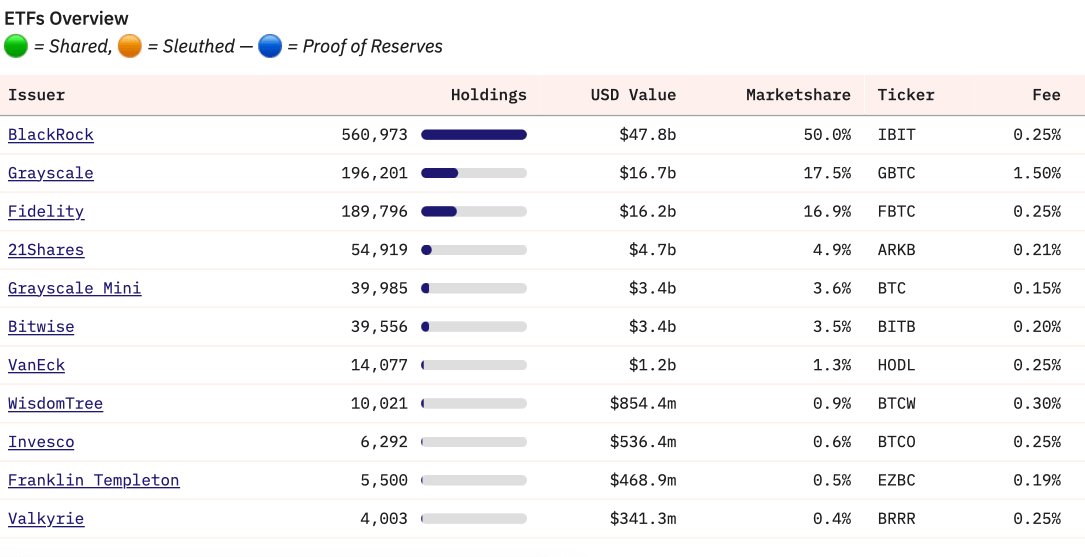1085x557 pixels.
Task: Select the 39,985 holdings value
Action: click(x=379, y=289)
